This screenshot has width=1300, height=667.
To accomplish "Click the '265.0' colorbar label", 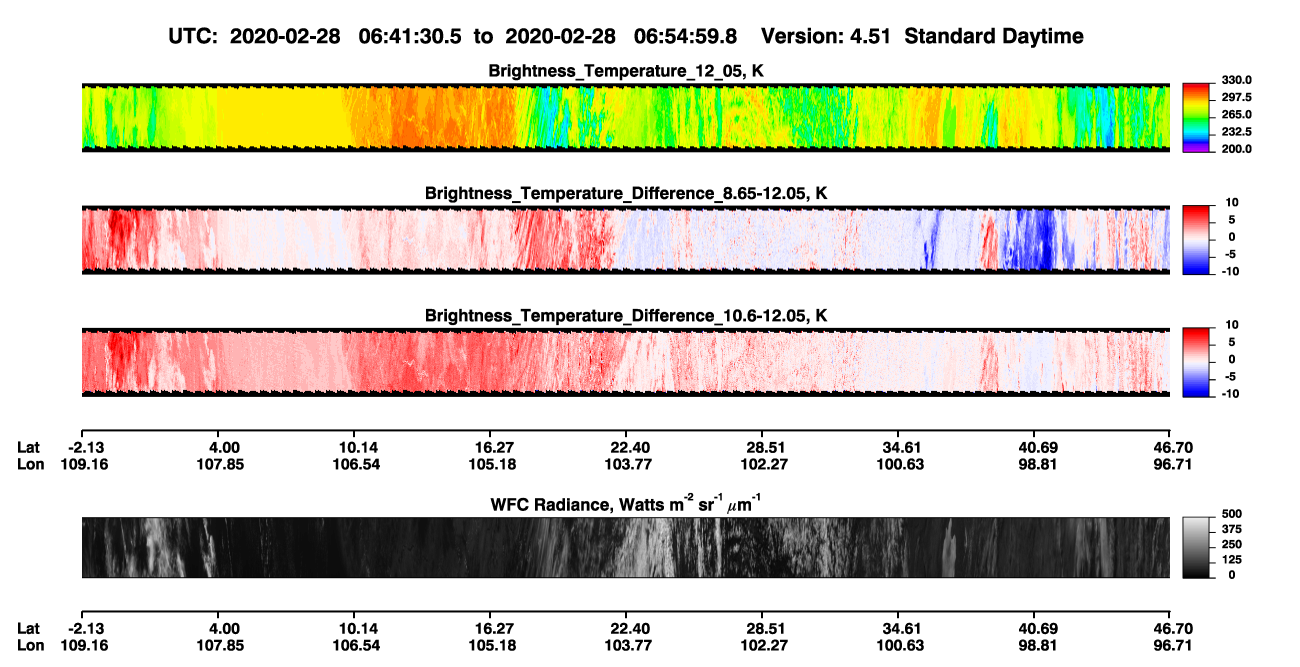I will point(1237,115).
